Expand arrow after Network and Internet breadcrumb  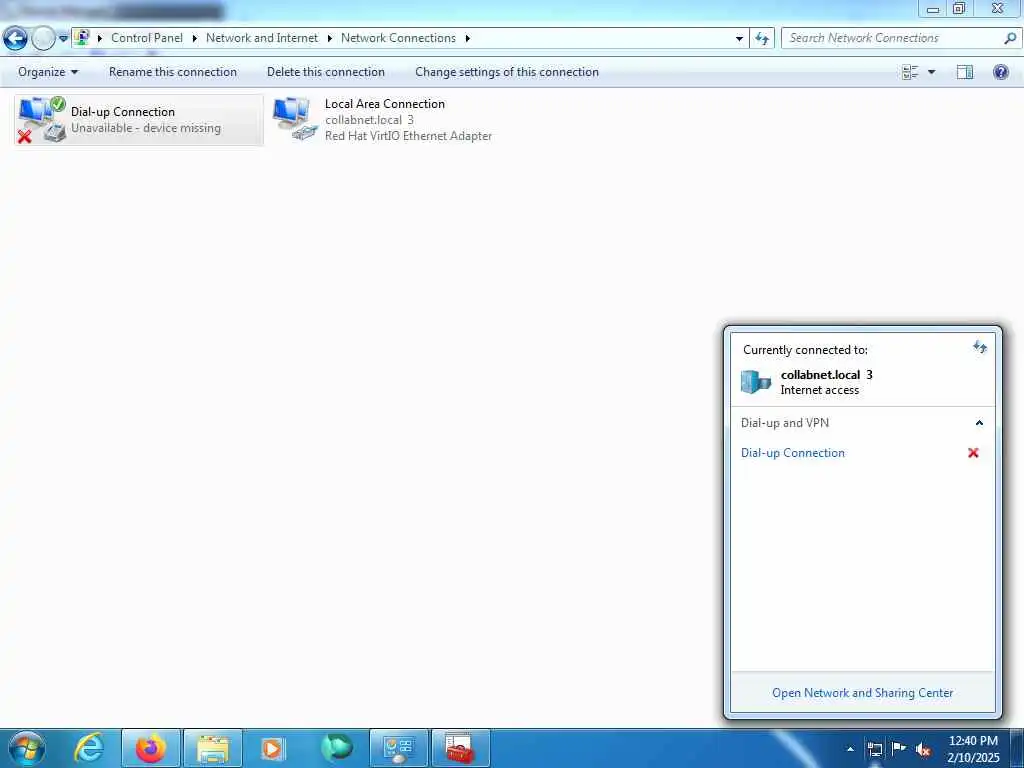[x=329, y=39]
